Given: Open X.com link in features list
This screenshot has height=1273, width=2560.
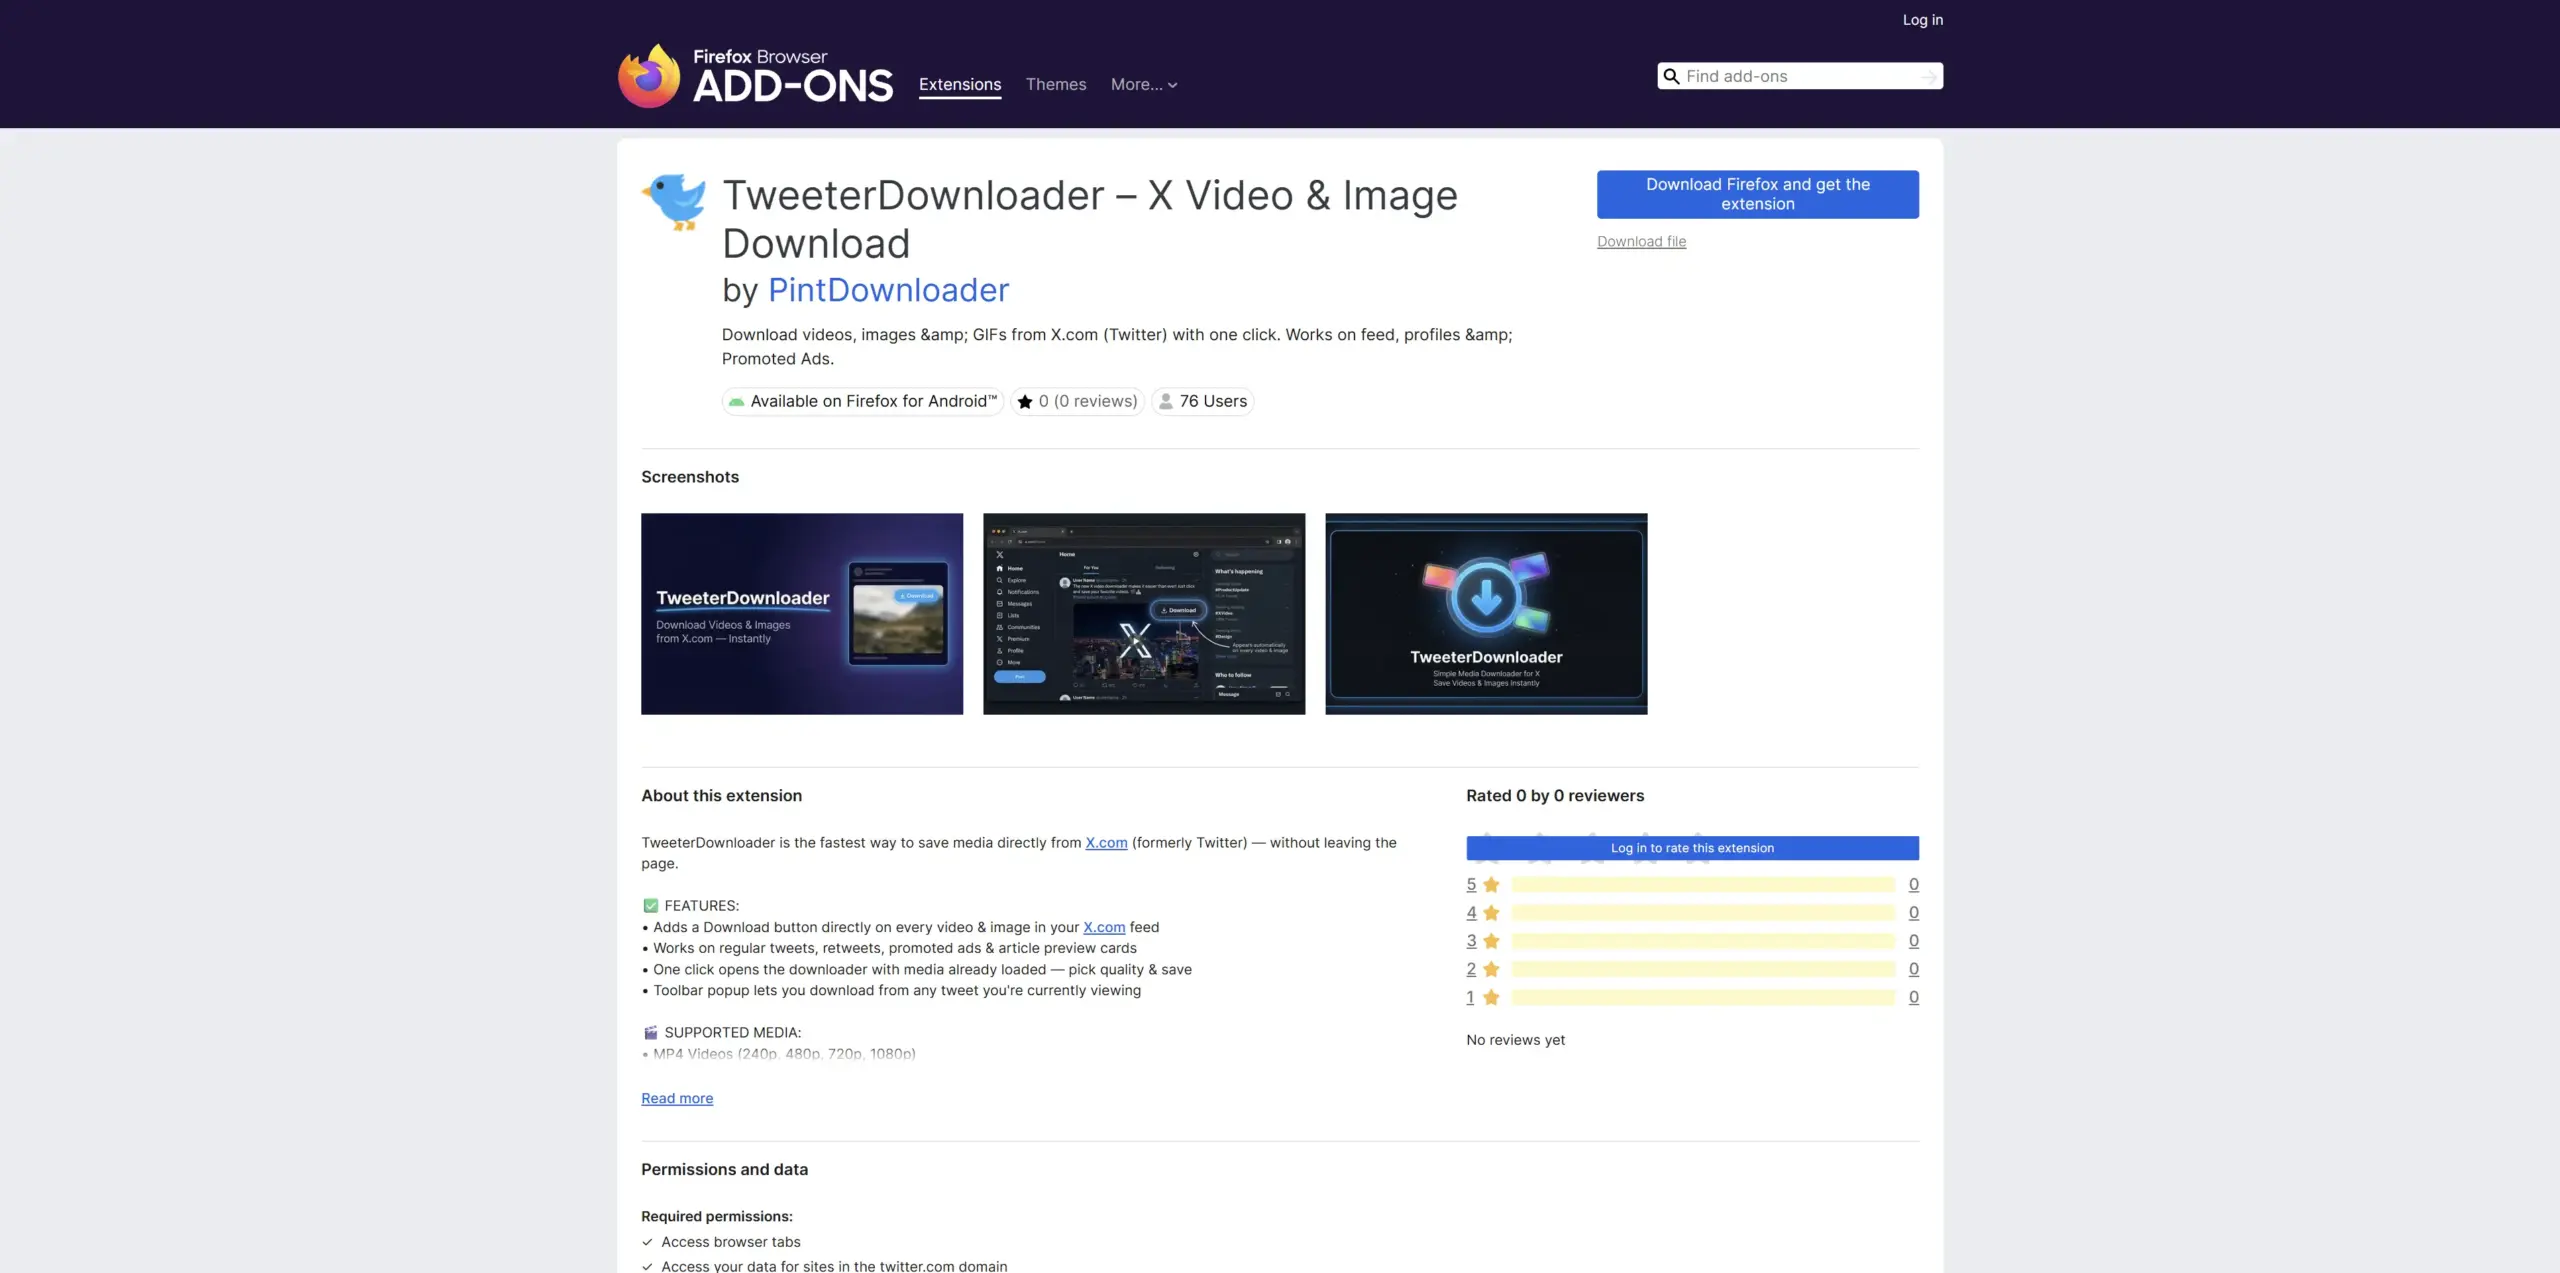Looking at the screenshot, I should (1104, 928).
